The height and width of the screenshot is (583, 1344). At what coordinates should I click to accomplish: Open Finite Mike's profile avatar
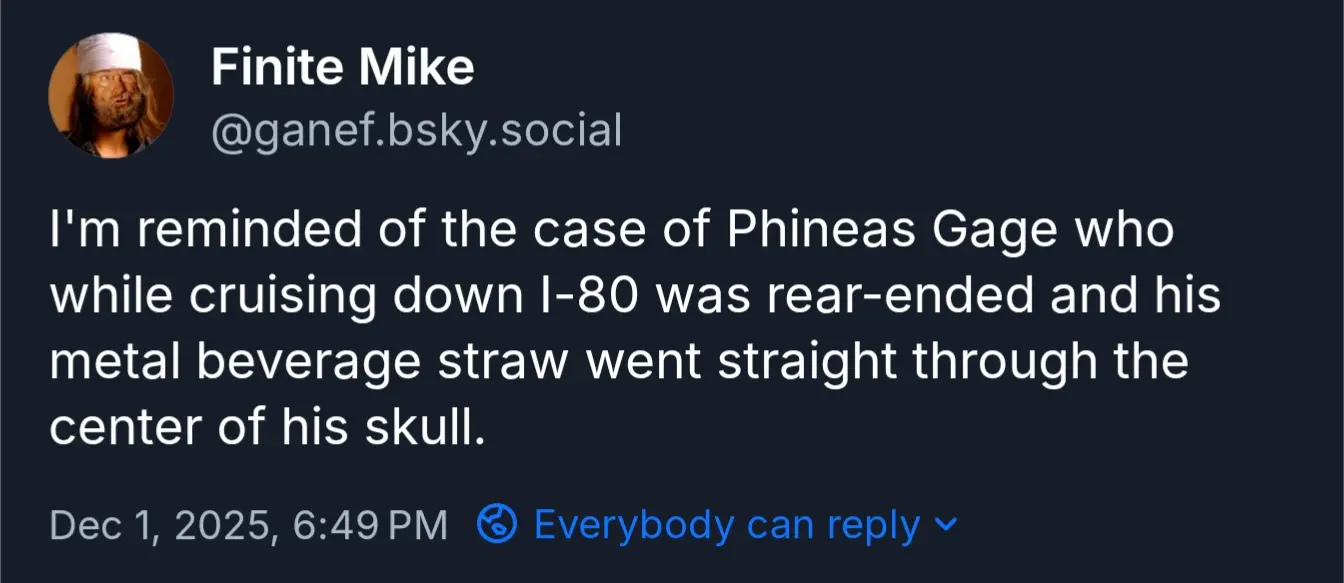coord(111,96)
